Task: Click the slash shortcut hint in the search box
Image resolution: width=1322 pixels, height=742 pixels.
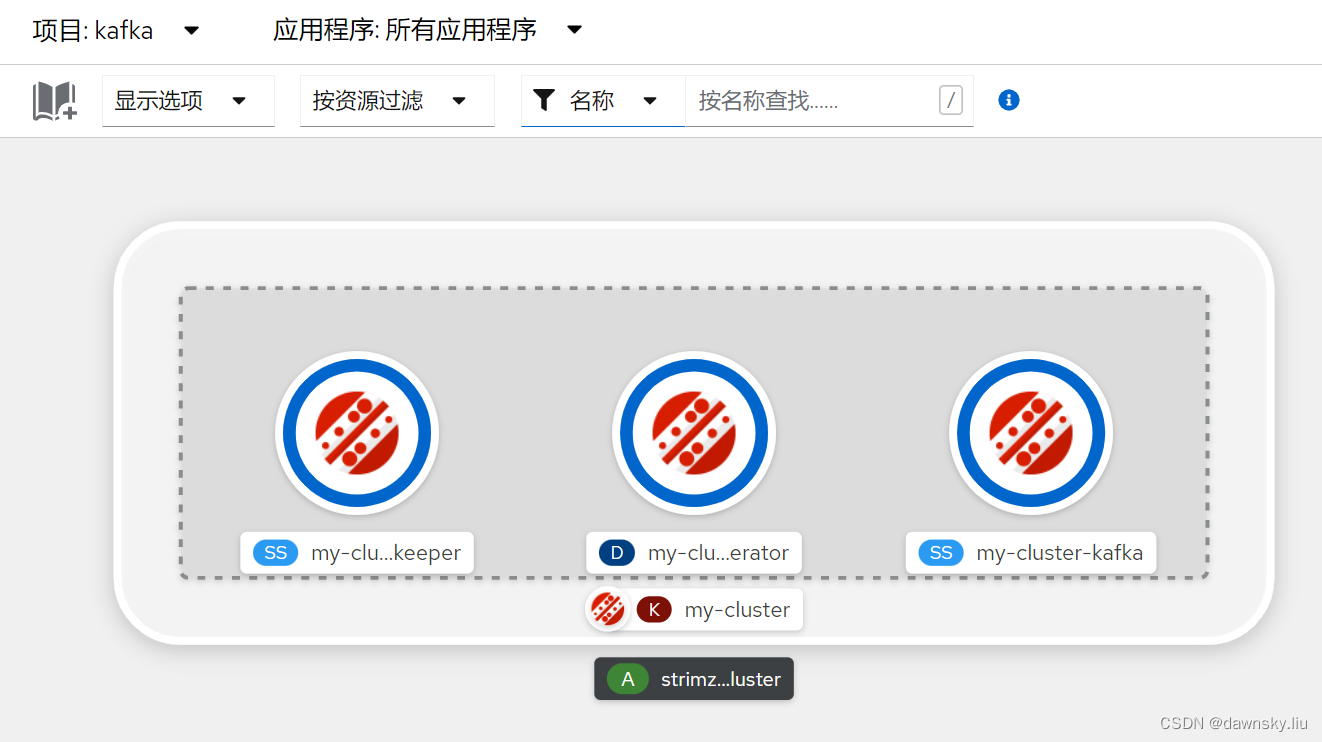Action: (x=951, y=100)
